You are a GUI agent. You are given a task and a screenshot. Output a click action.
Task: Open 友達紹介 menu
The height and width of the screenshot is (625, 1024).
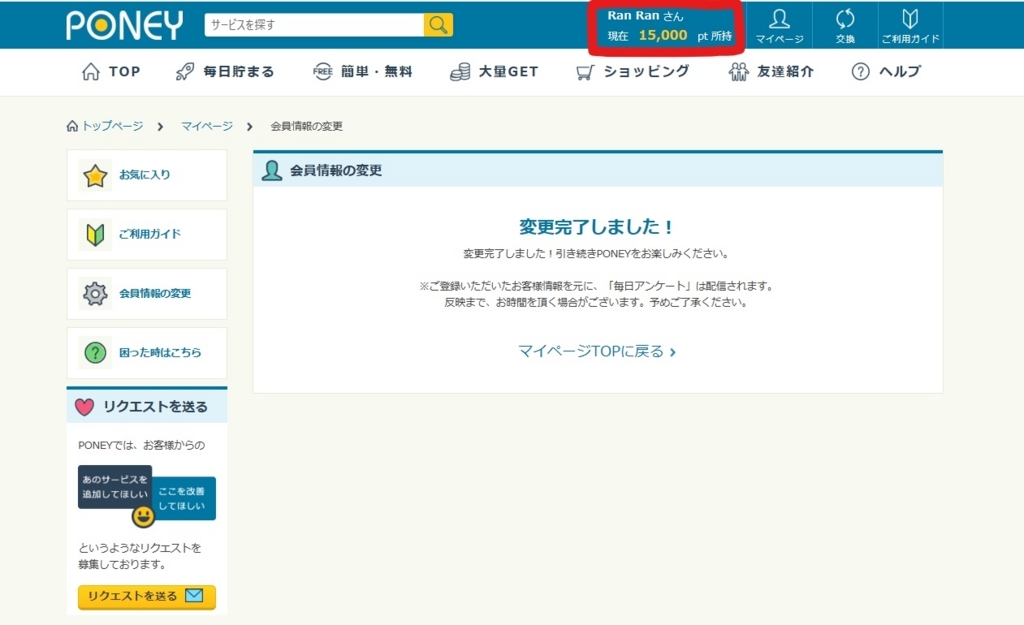coord(786,71)
